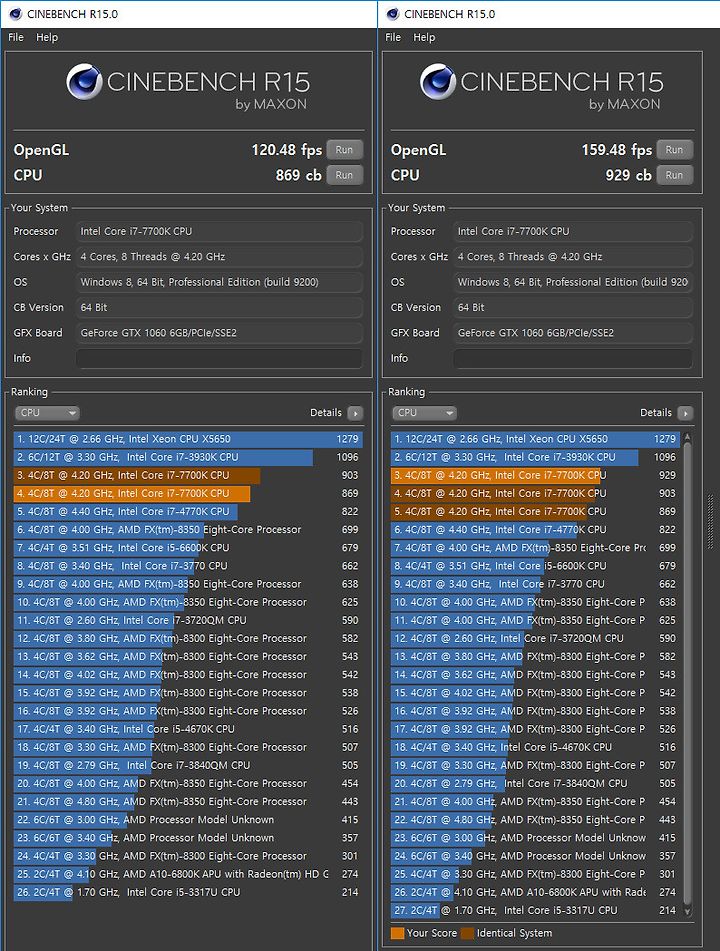
Task: Click Cinebench R15 logo in left window
Action: point(188,87)
